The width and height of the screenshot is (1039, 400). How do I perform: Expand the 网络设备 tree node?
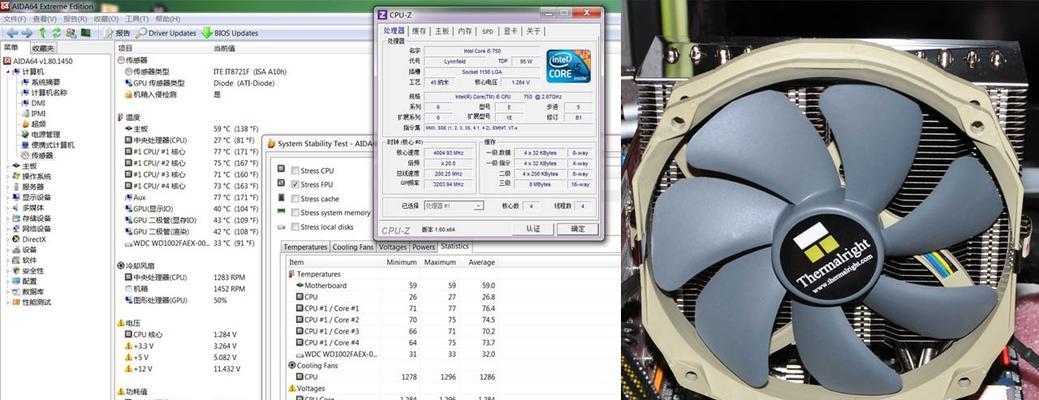click(7, 228)
